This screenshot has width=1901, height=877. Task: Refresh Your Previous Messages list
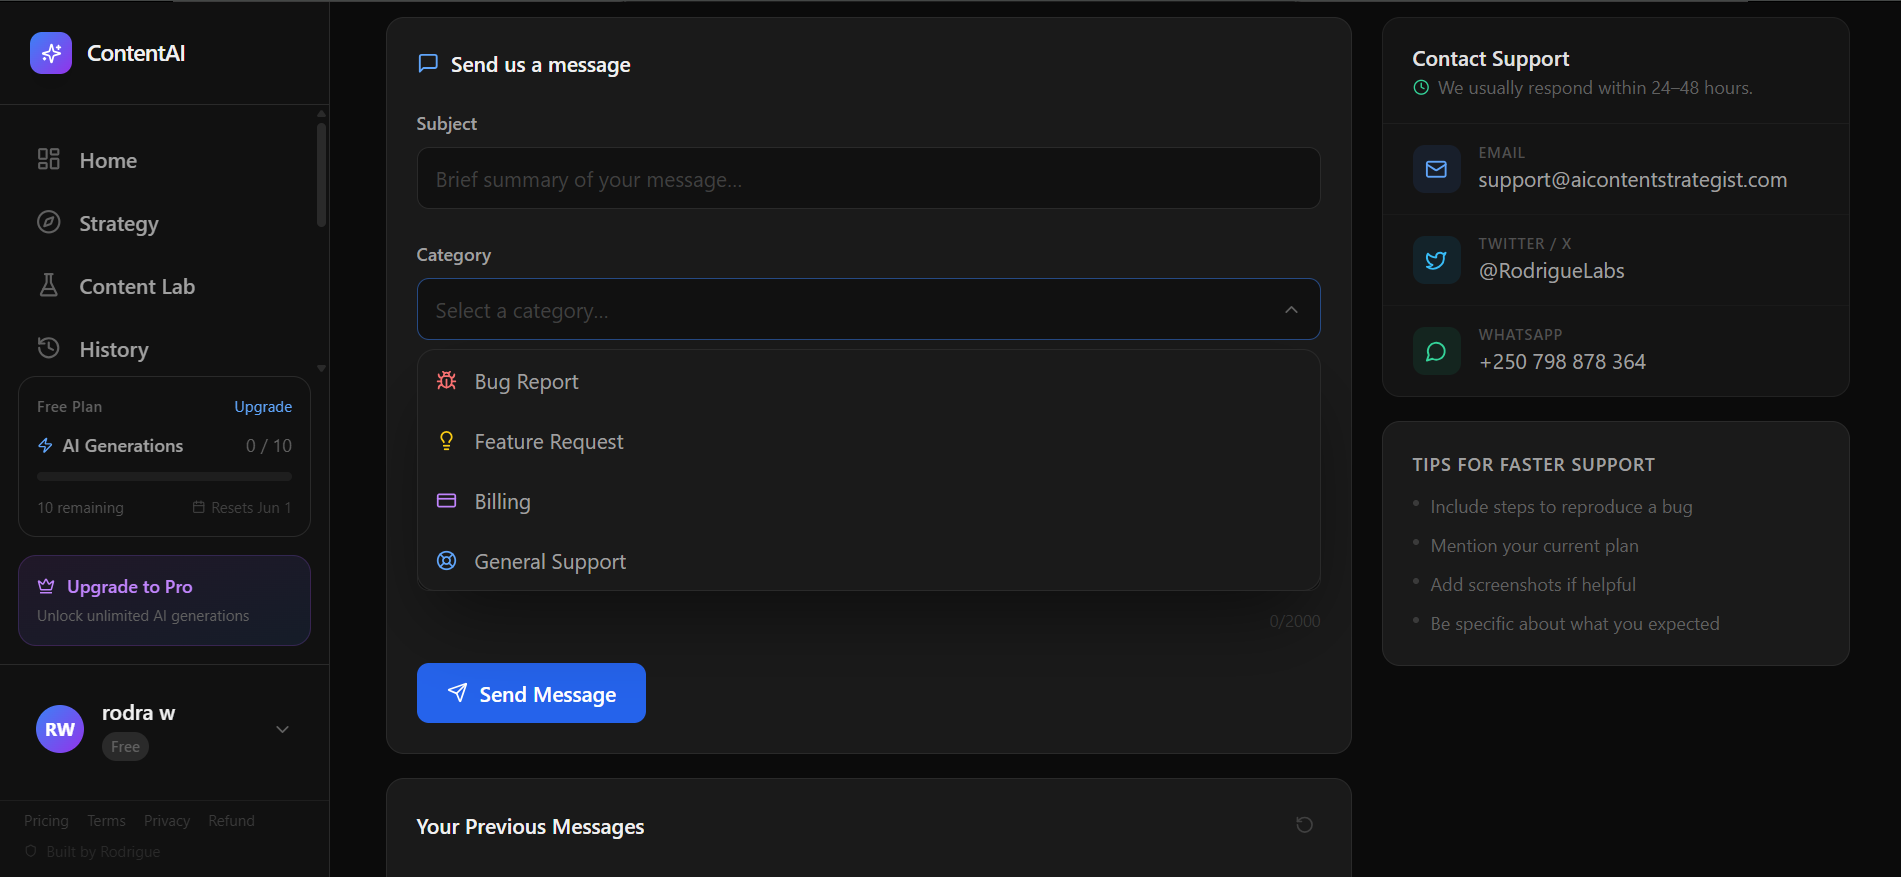pyautogui.click(x=1304, y=825)
